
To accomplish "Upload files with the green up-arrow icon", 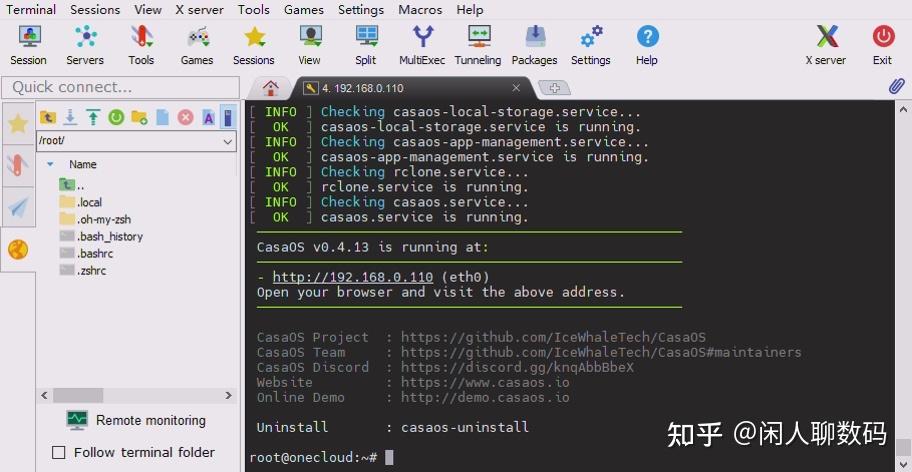I will [93, 117].
